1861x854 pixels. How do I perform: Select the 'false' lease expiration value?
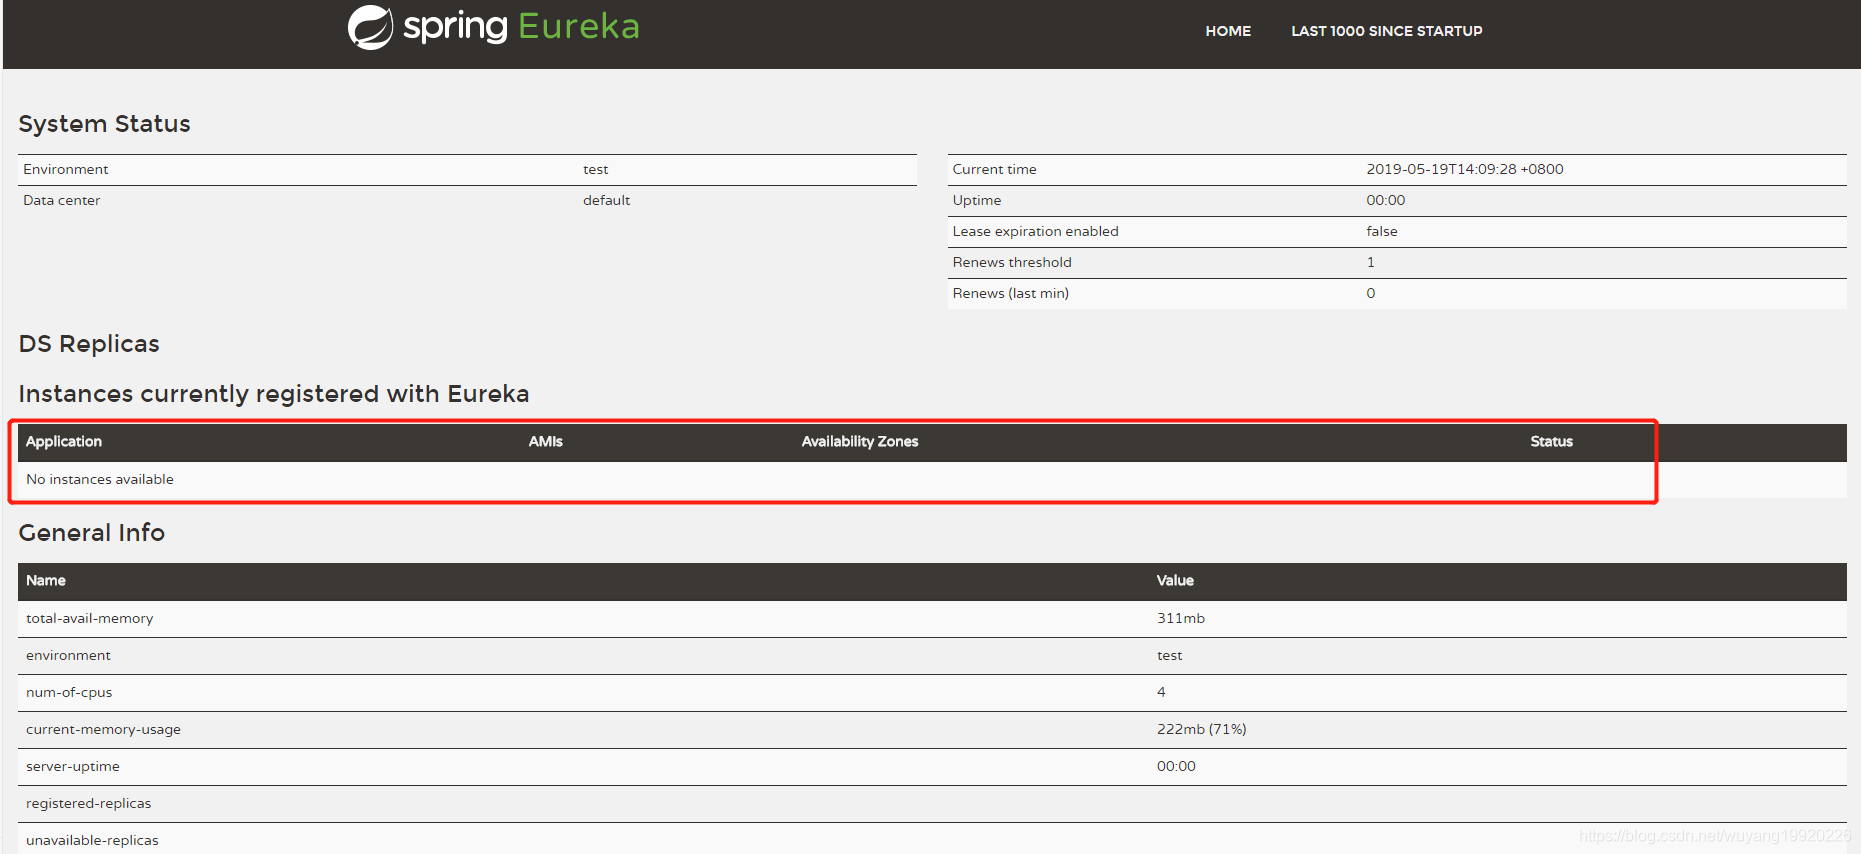pyautogui.click(x=1381, y=231)
